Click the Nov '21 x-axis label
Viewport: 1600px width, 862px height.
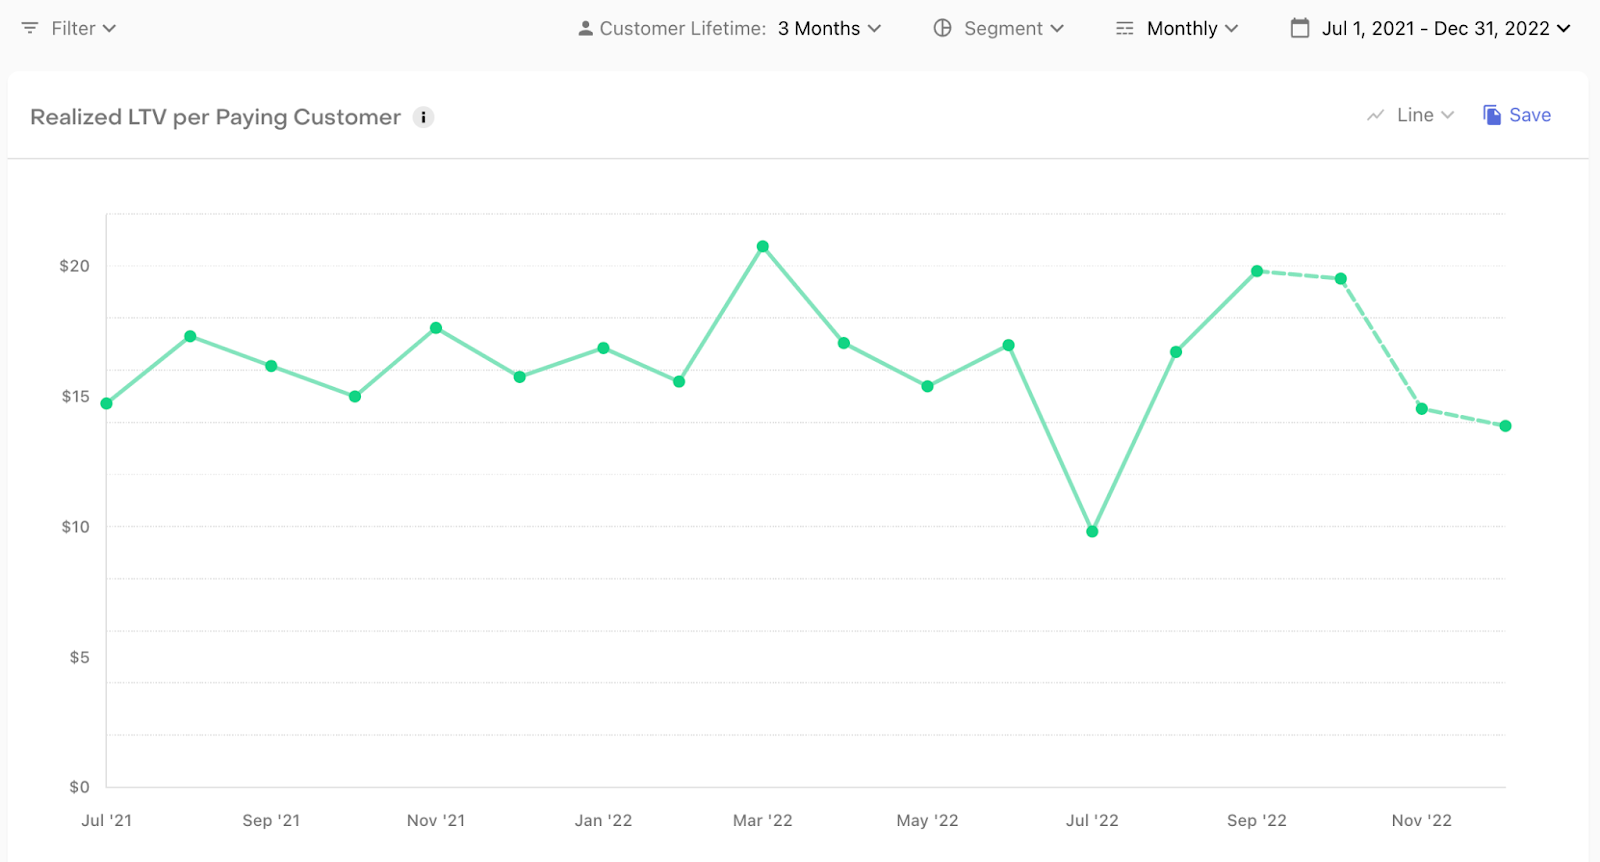pyautogui.click(x=436, y=820)
